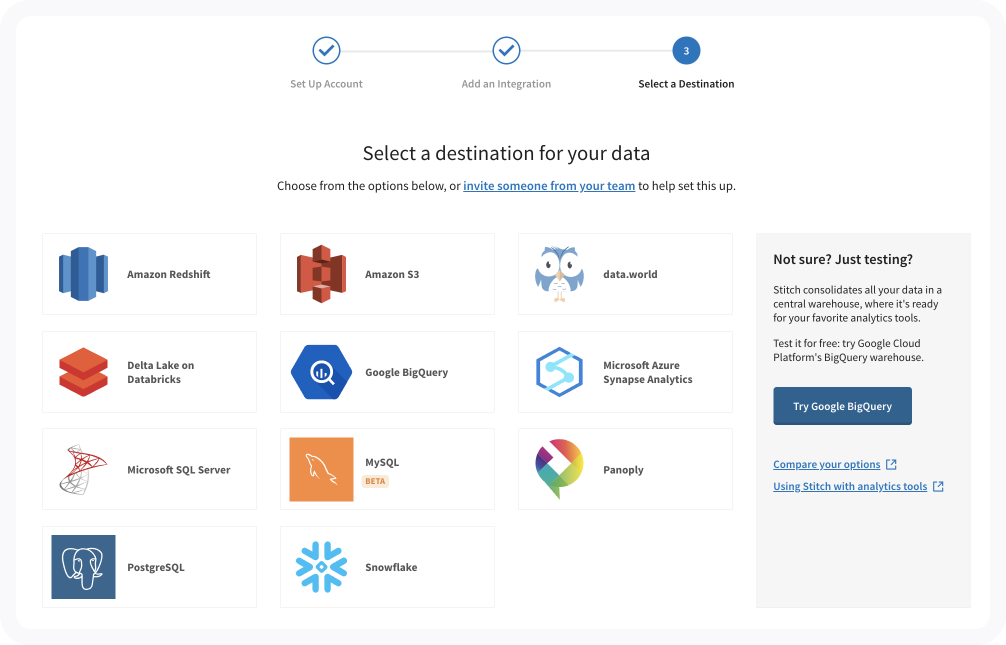Click the Amazon Redshift logo icon

(x=83, y=274)
